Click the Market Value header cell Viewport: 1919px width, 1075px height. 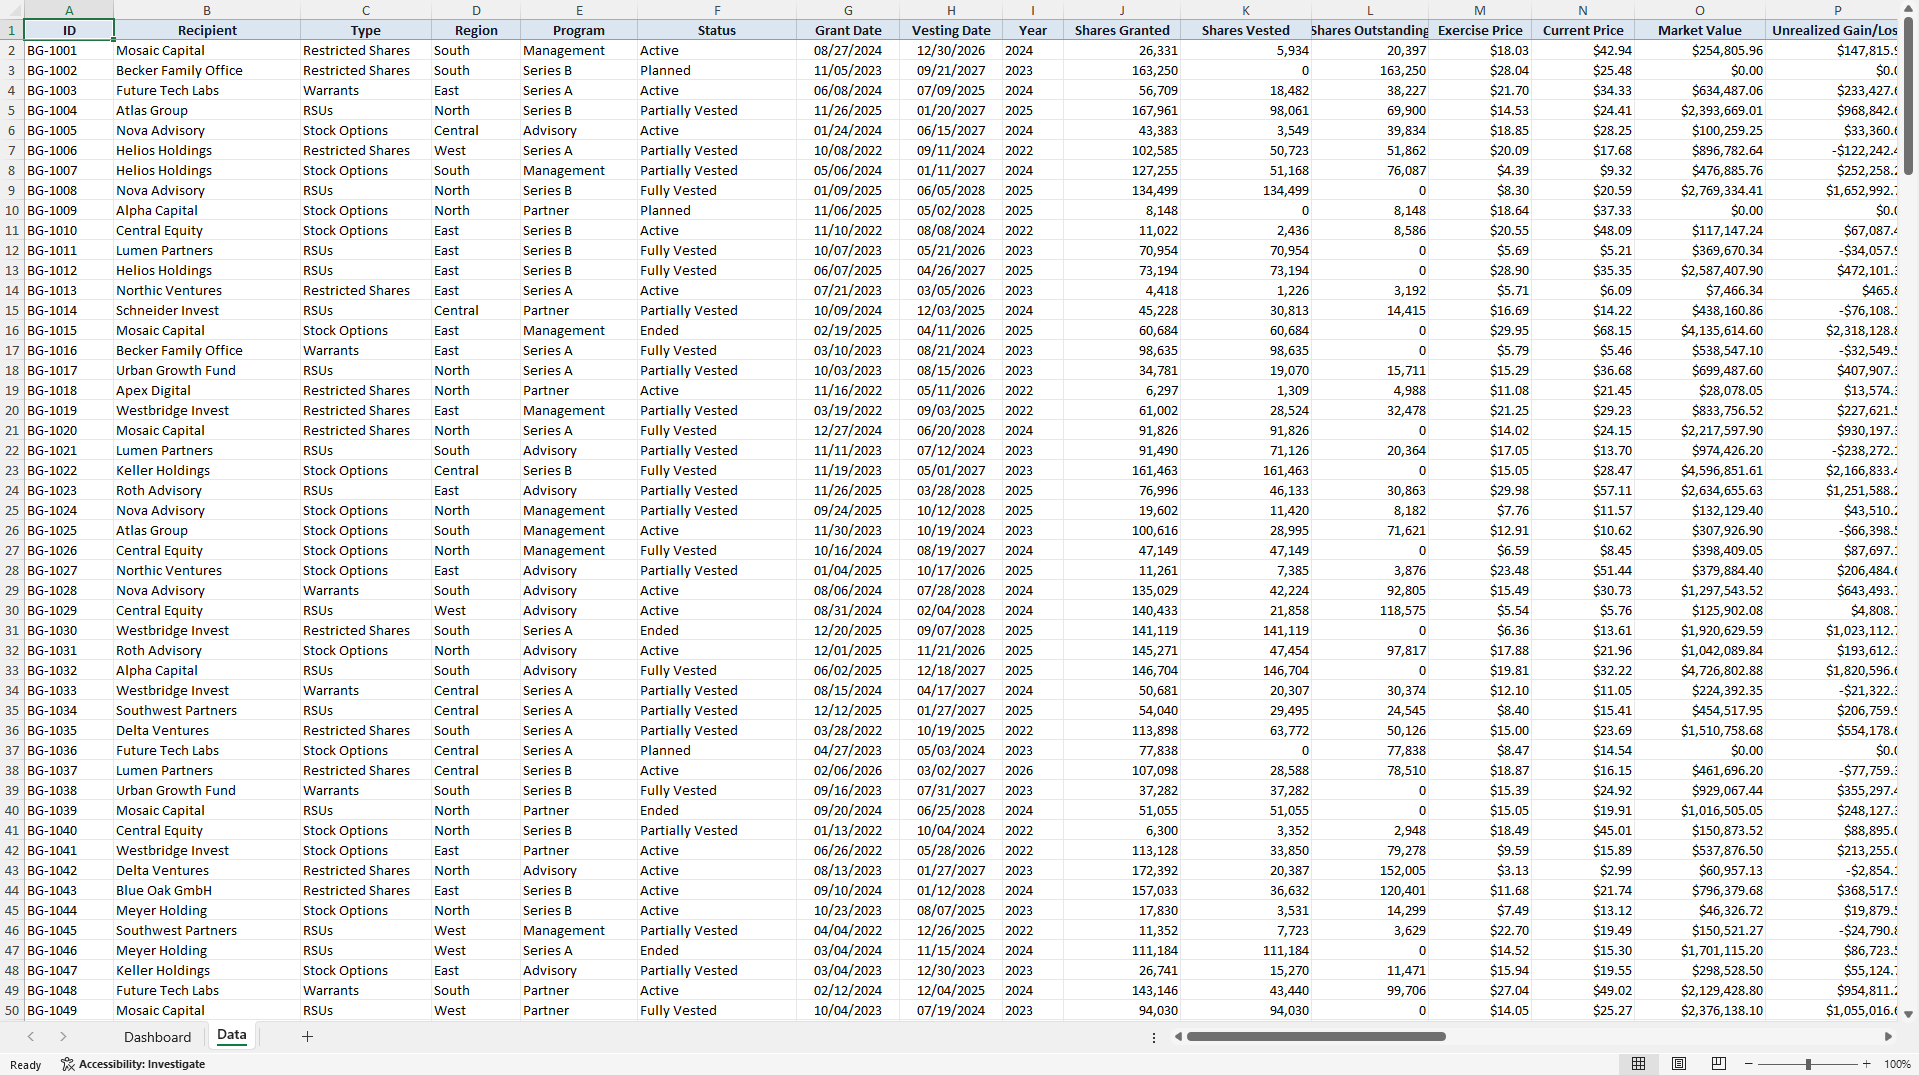pos(1699,30)
